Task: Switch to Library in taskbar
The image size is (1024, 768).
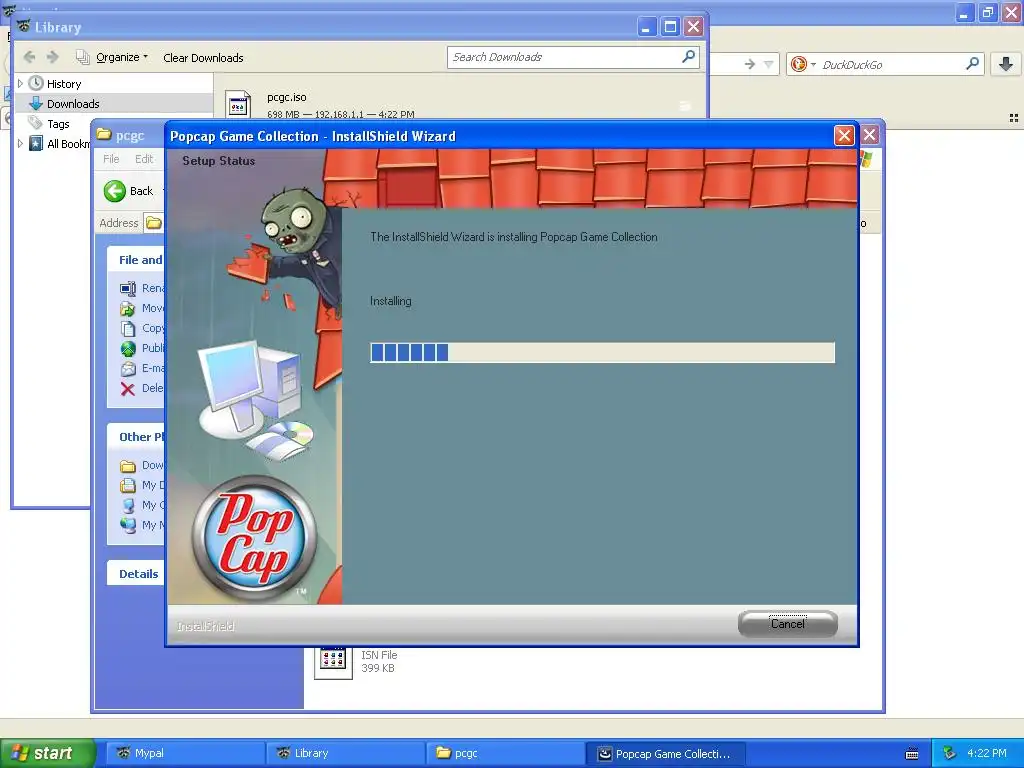Action: tap(344, 753)
